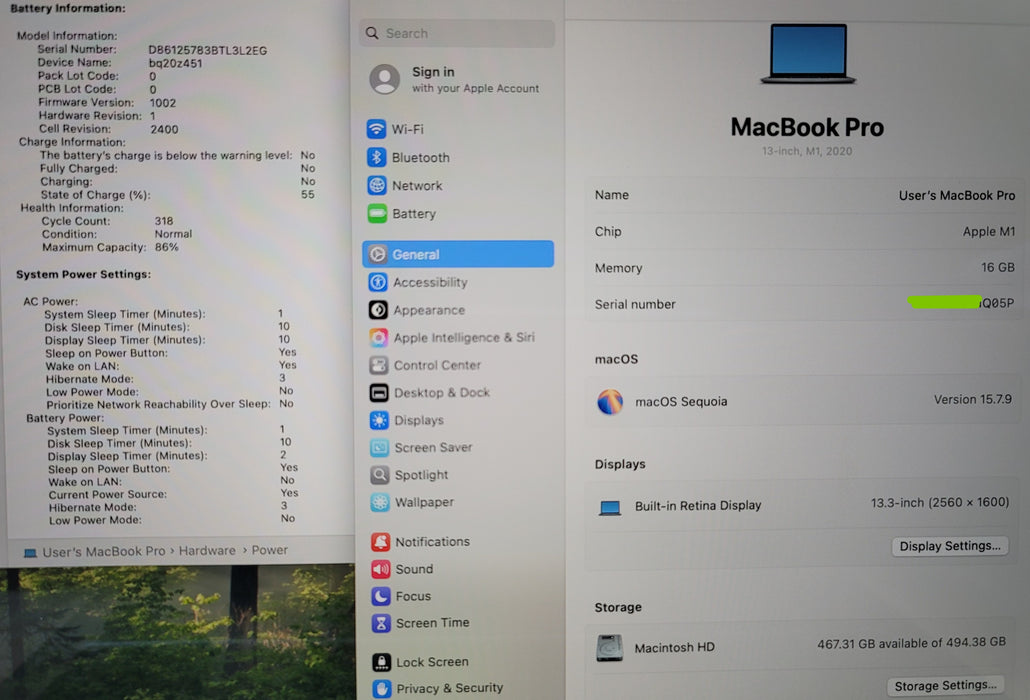Click the Sound speaker icon
The height and width of the screenshot is (700, 1030).
380,569
